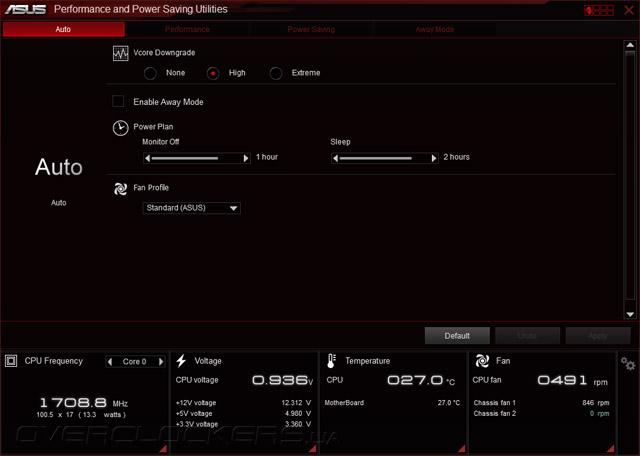
Task: Click the Power Plan clock icon
Action: coord(120,128)
